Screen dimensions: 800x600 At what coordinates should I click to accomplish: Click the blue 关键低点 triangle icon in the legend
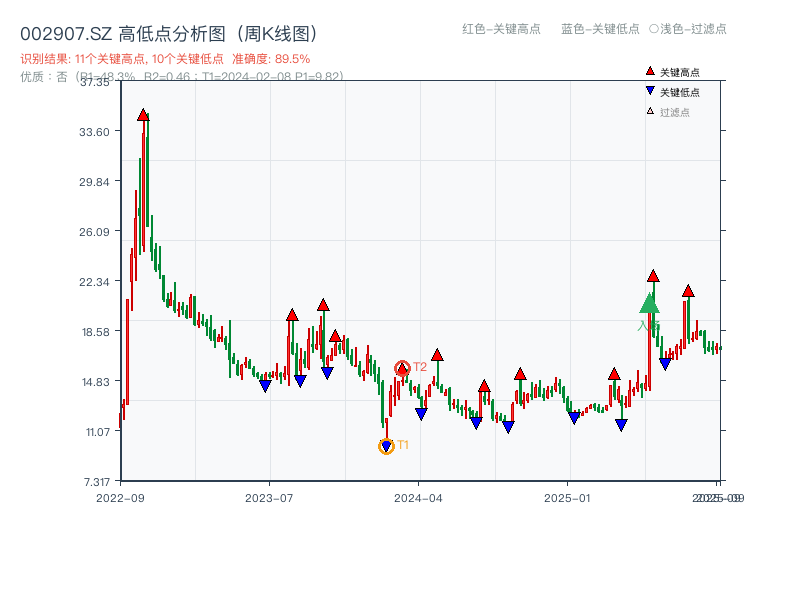(651, 90)
